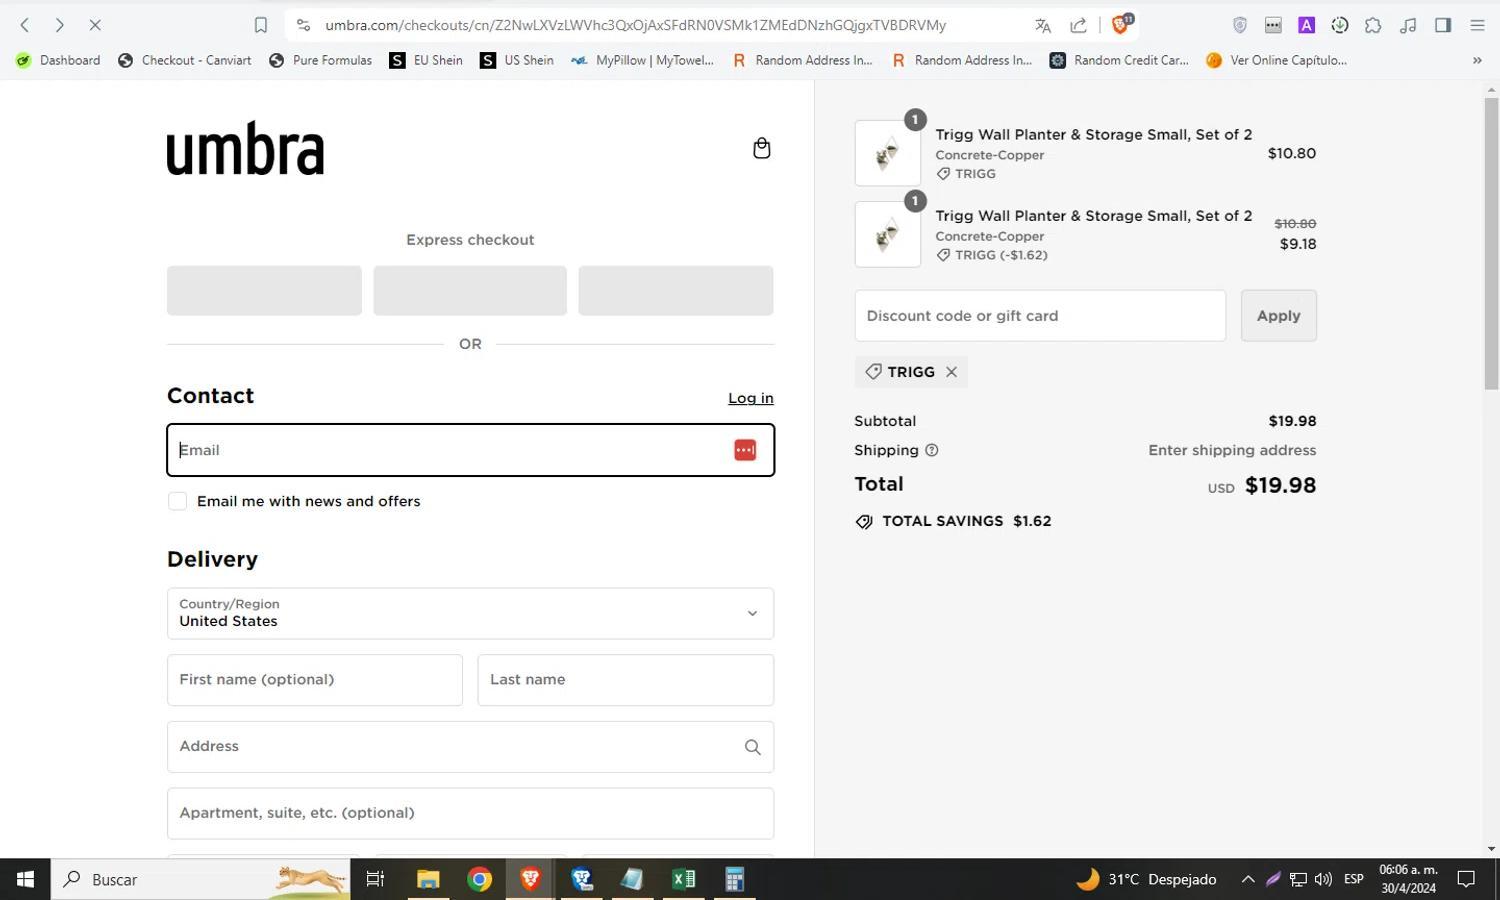Remove TRIGG discount code

[951, 372]
